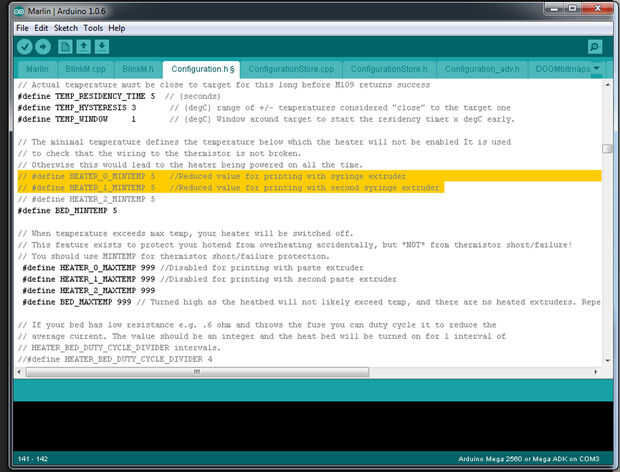
Task: Open the Tools menu
Action: click(93, 28)
